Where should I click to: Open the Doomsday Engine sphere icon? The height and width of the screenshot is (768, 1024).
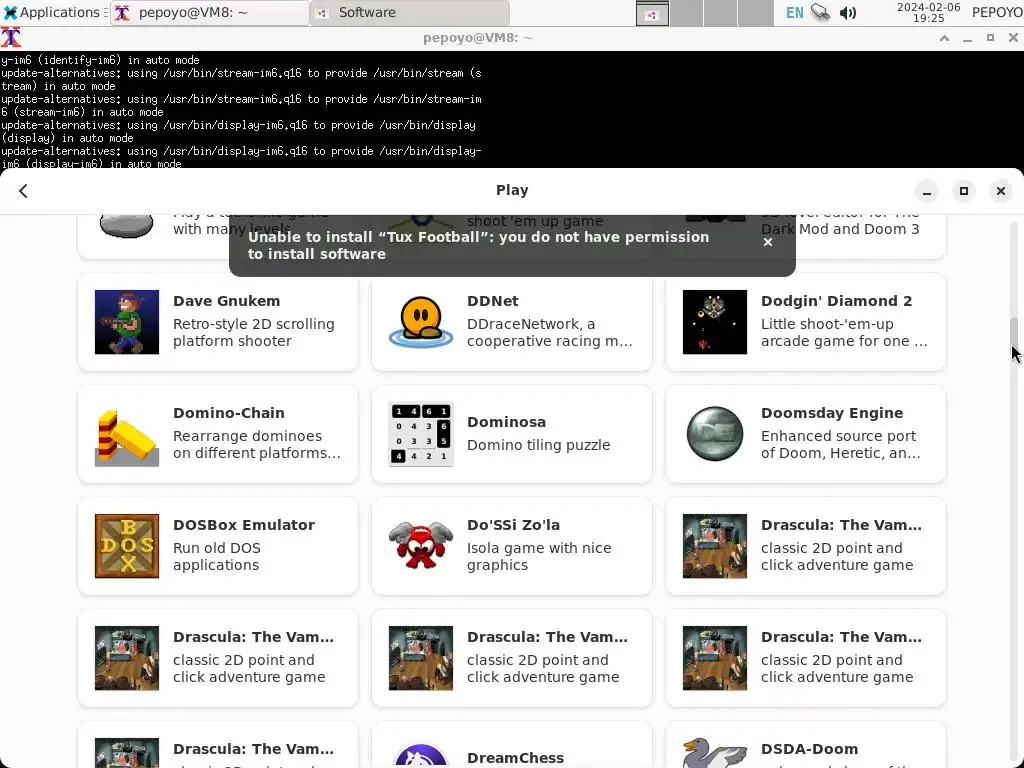pyautogui.click(x=714, y=434)
